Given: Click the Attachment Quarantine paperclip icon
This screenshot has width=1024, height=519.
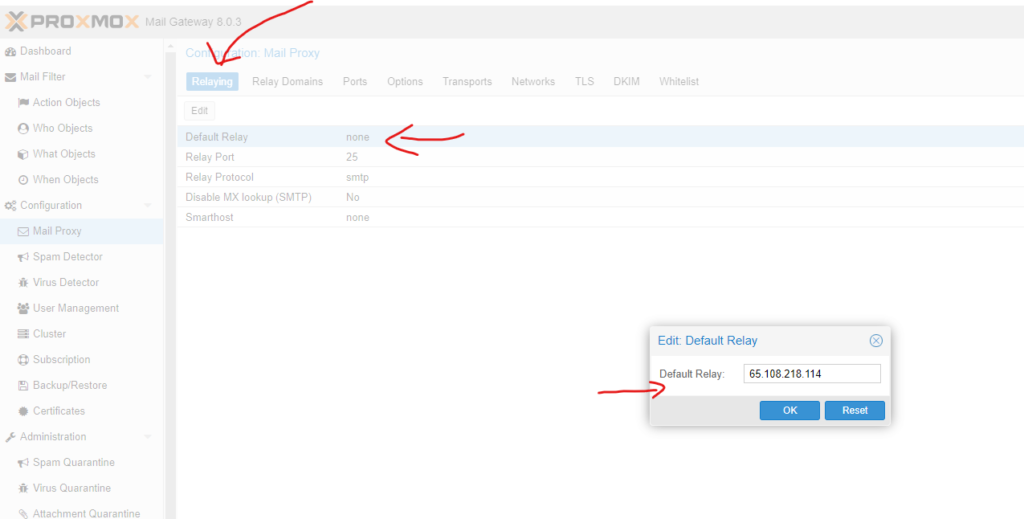Looking at the screenshot, I should pos(23,514).
